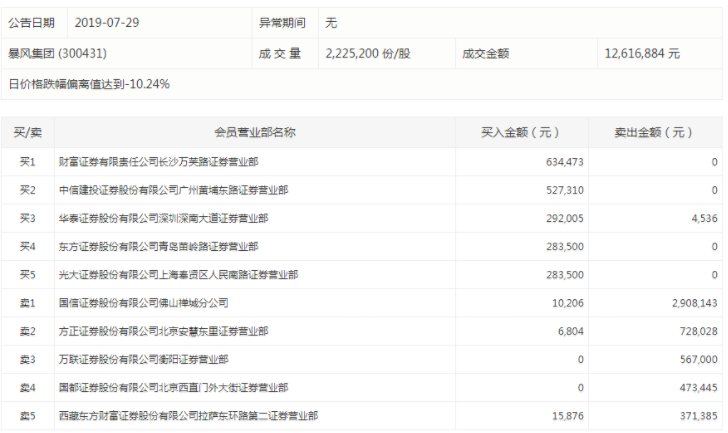This screenshot has height=433, width=728.
Task: Click buy amount 6,804
Action: coord(571,331)
